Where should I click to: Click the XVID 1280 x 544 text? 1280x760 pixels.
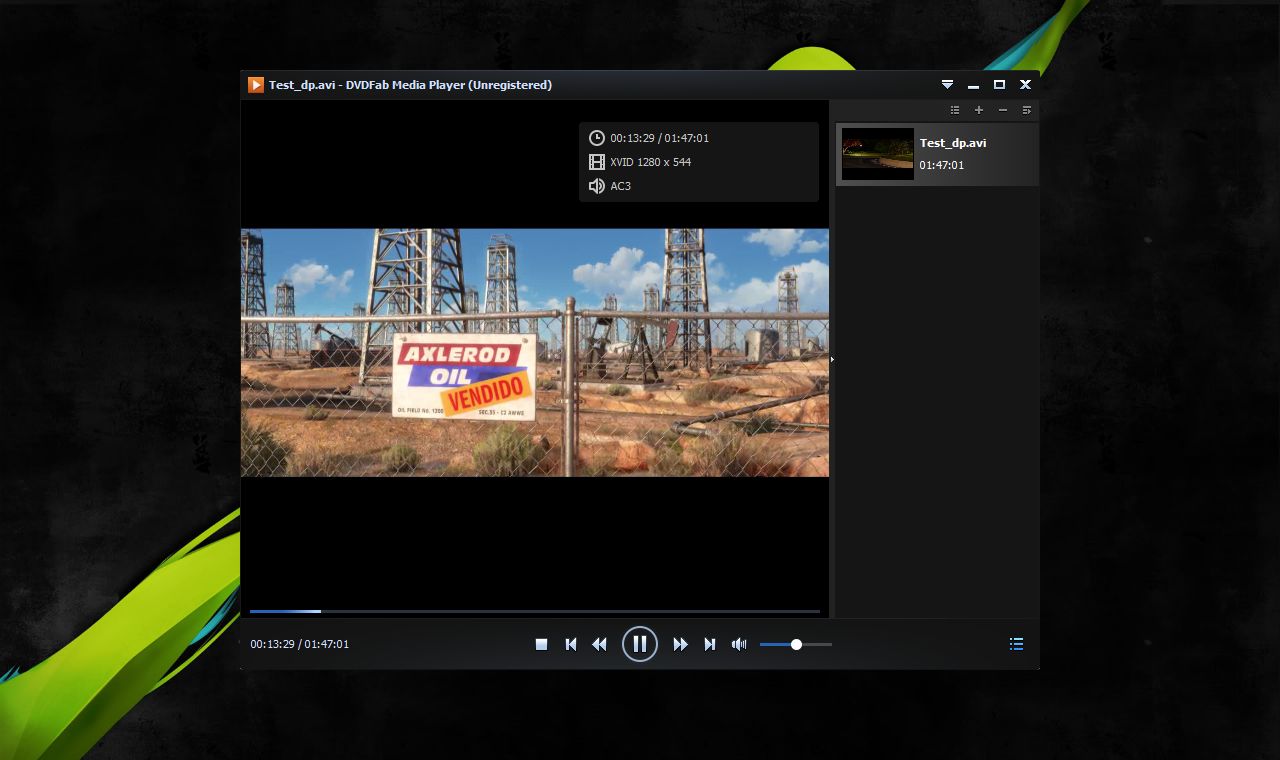point(651,162)
